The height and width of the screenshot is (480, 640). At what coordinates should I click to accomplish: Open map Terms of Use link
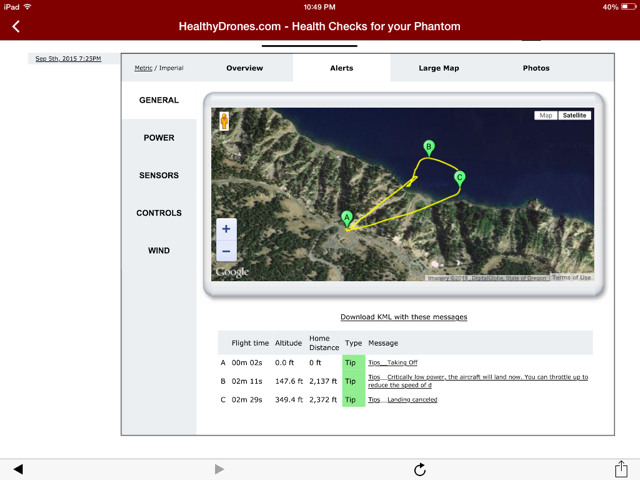click(x=571, y=278)
